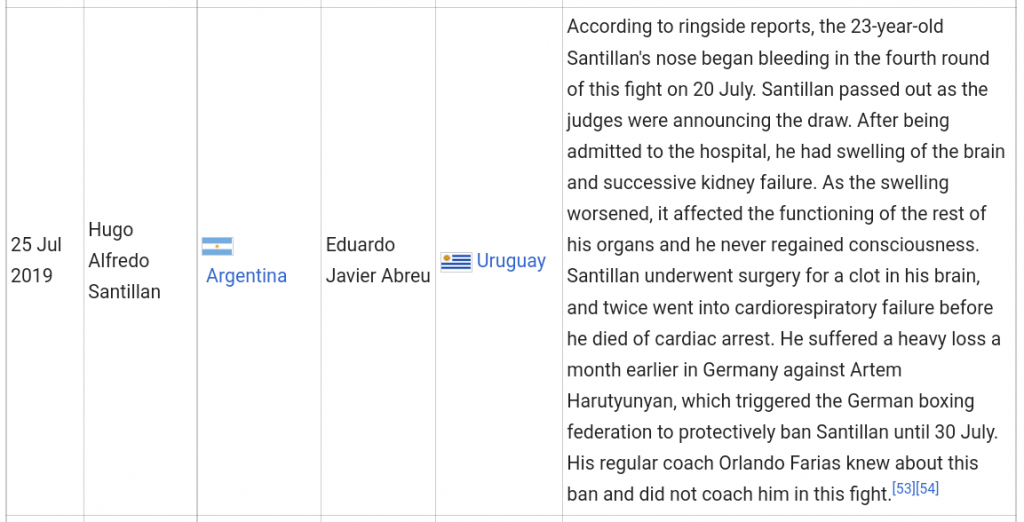
Task: Click the Uruguay flag icon
Action: (x=456, y=262)
